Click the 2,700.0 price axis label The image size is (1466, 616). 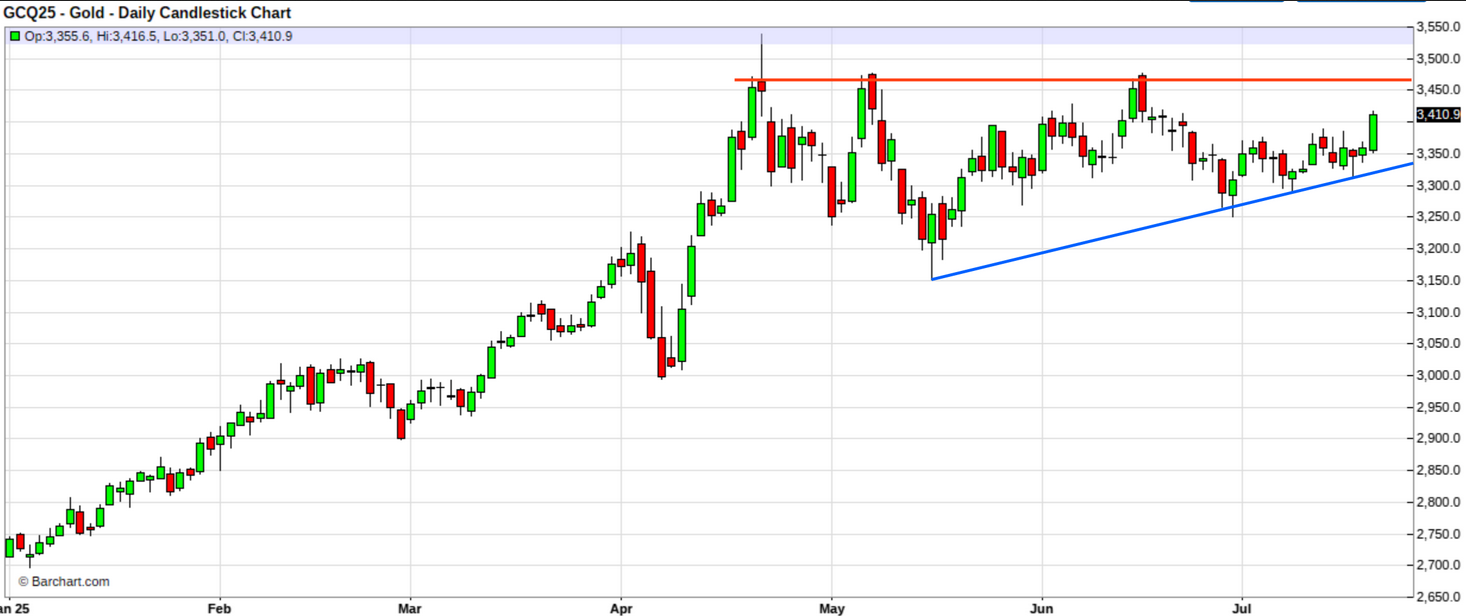click(x=1440, y=566)
